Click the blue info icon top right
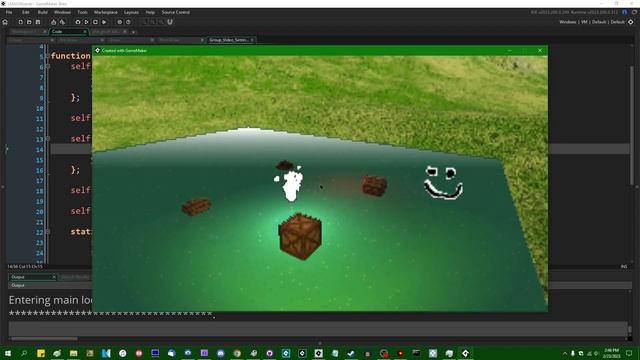Viewport: 640px width, 360px height. (624, 12)
